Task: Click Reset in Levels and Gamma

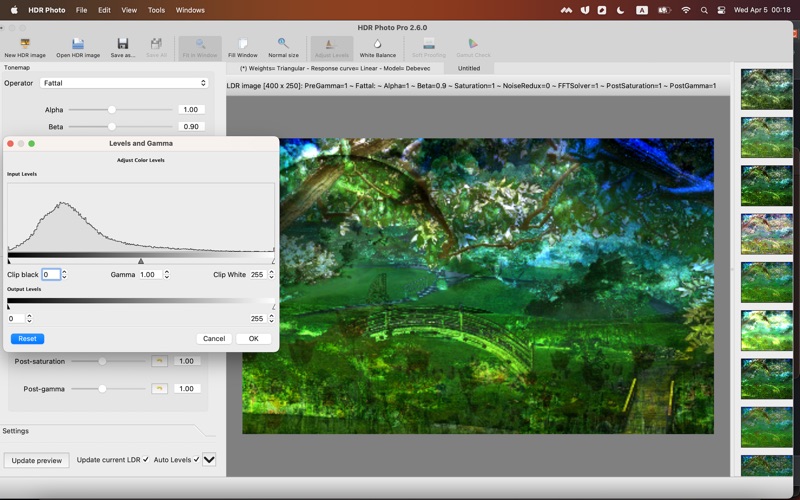Action: coord(28,339)
